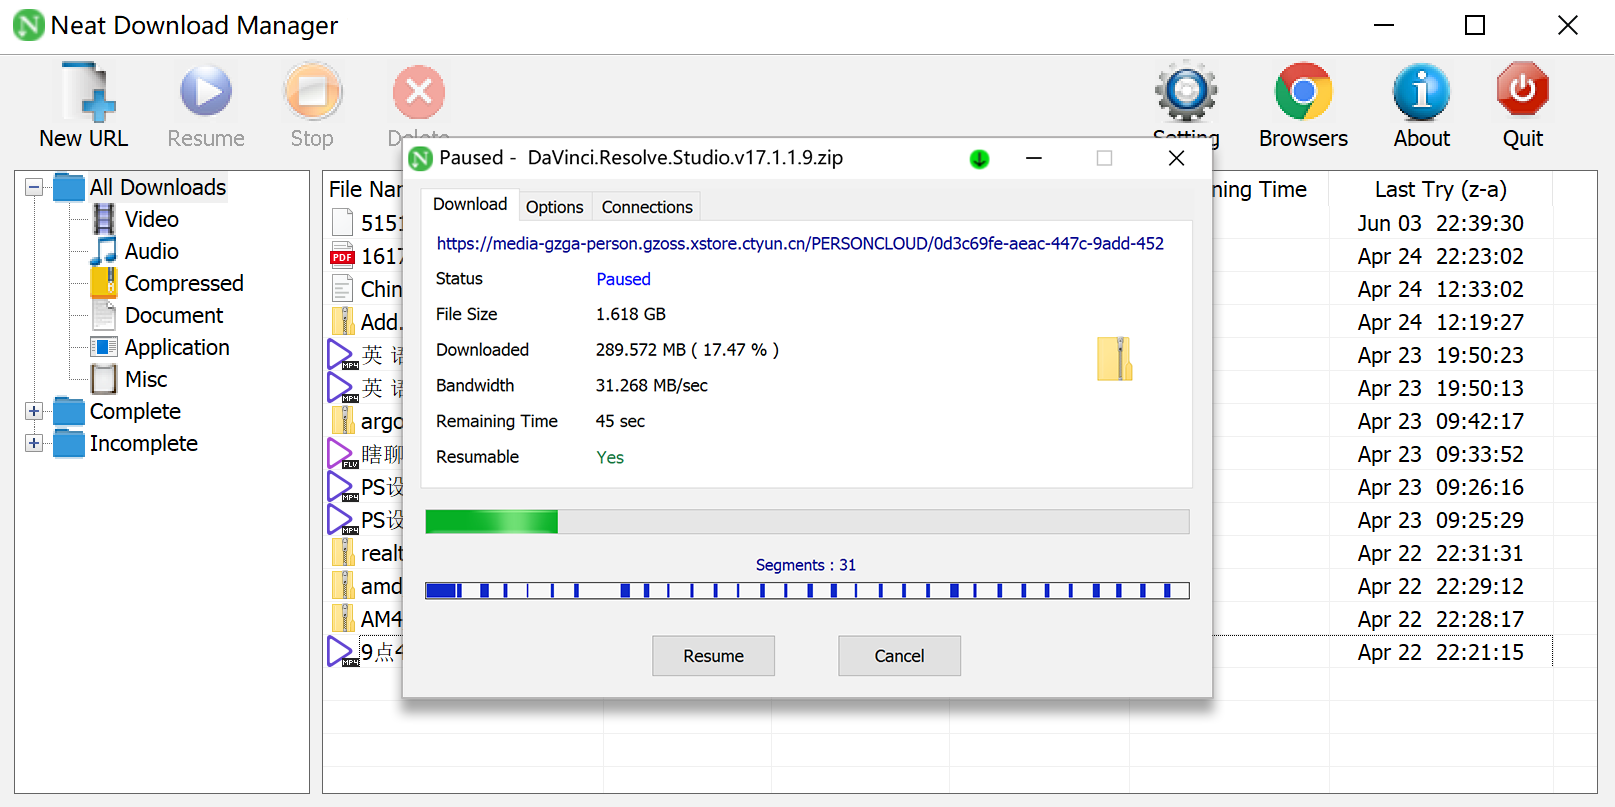Click the Cancel button in dialog

point(899,656)
